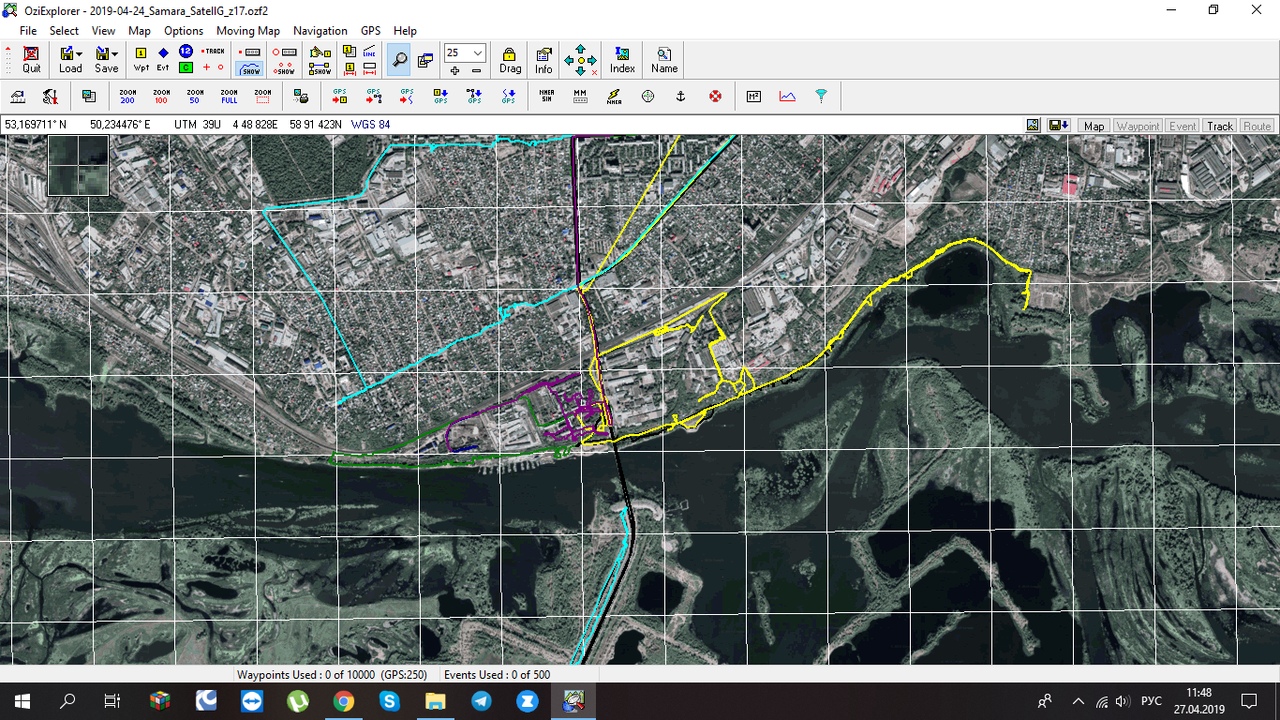Click the M² area calculation icon
The height and width of the screenshot is (720, 1280).
point(753,96)
